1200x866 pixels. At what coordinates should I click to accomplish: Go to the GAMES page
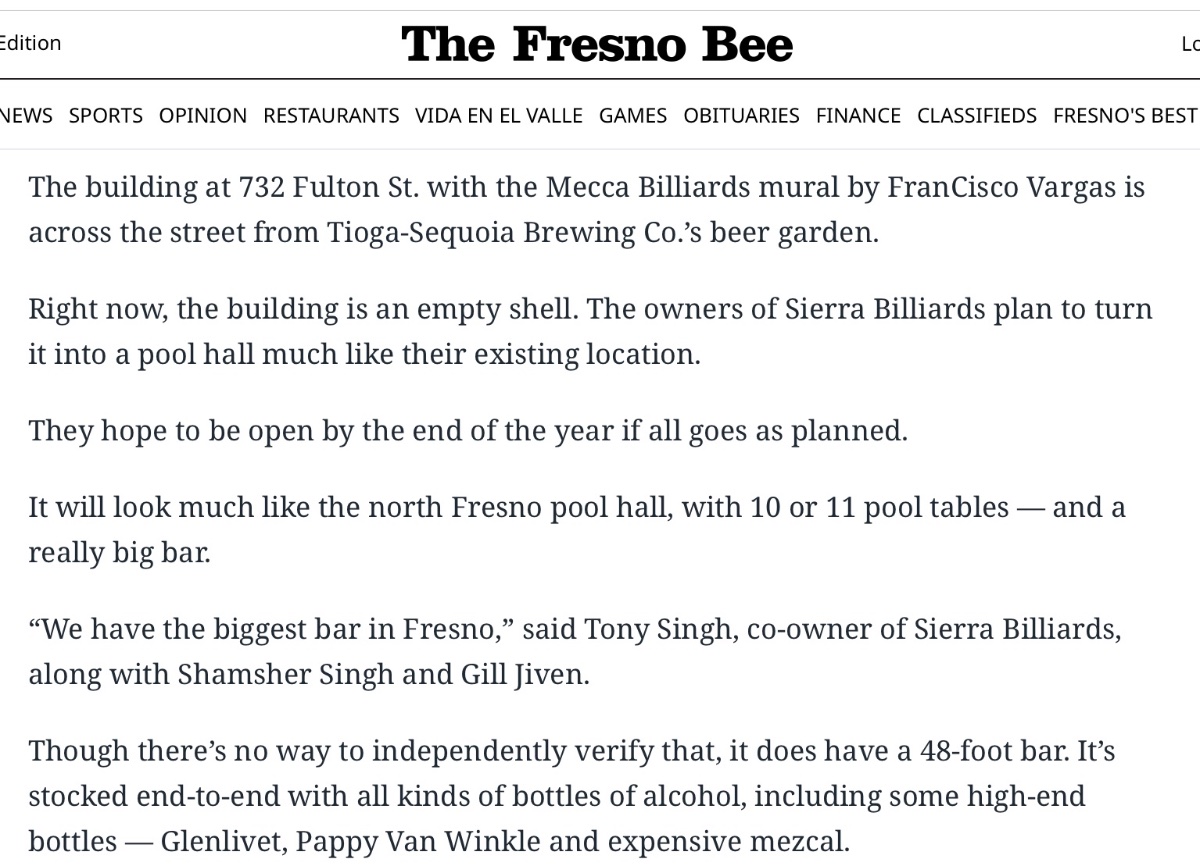click(633, 115)
